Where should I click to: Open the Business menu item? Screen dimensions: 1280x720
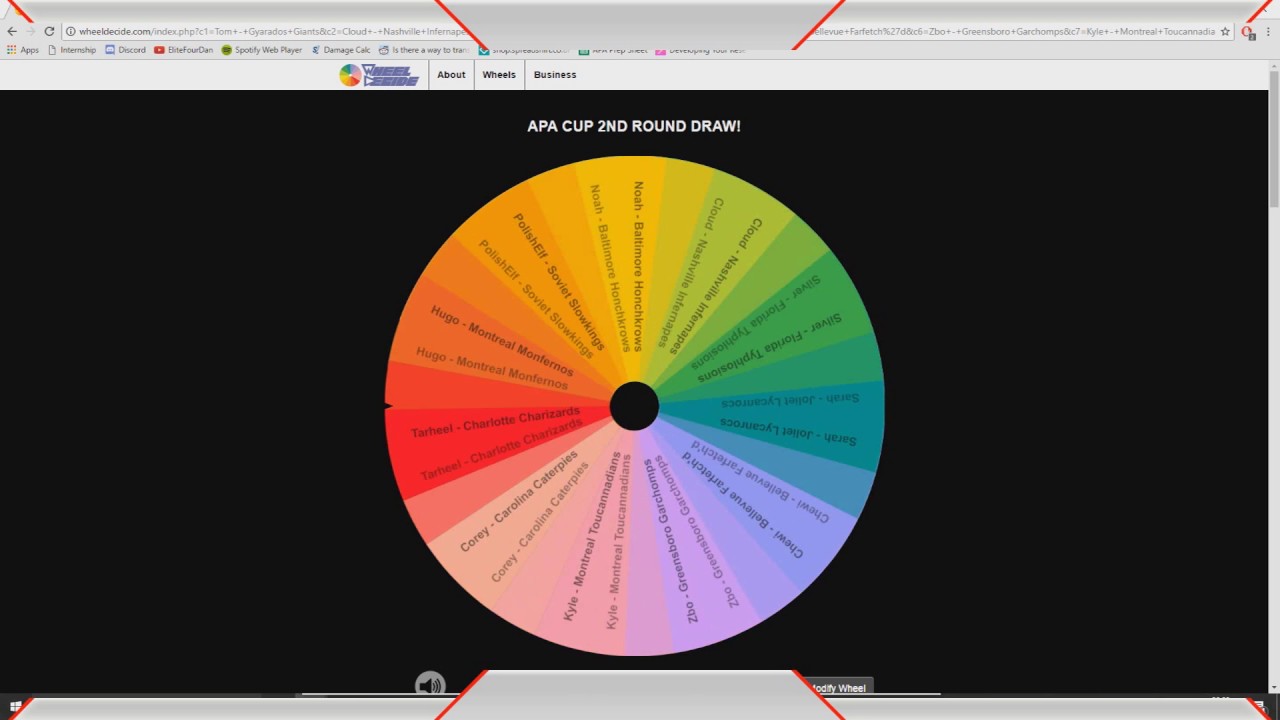pos(555,75)
